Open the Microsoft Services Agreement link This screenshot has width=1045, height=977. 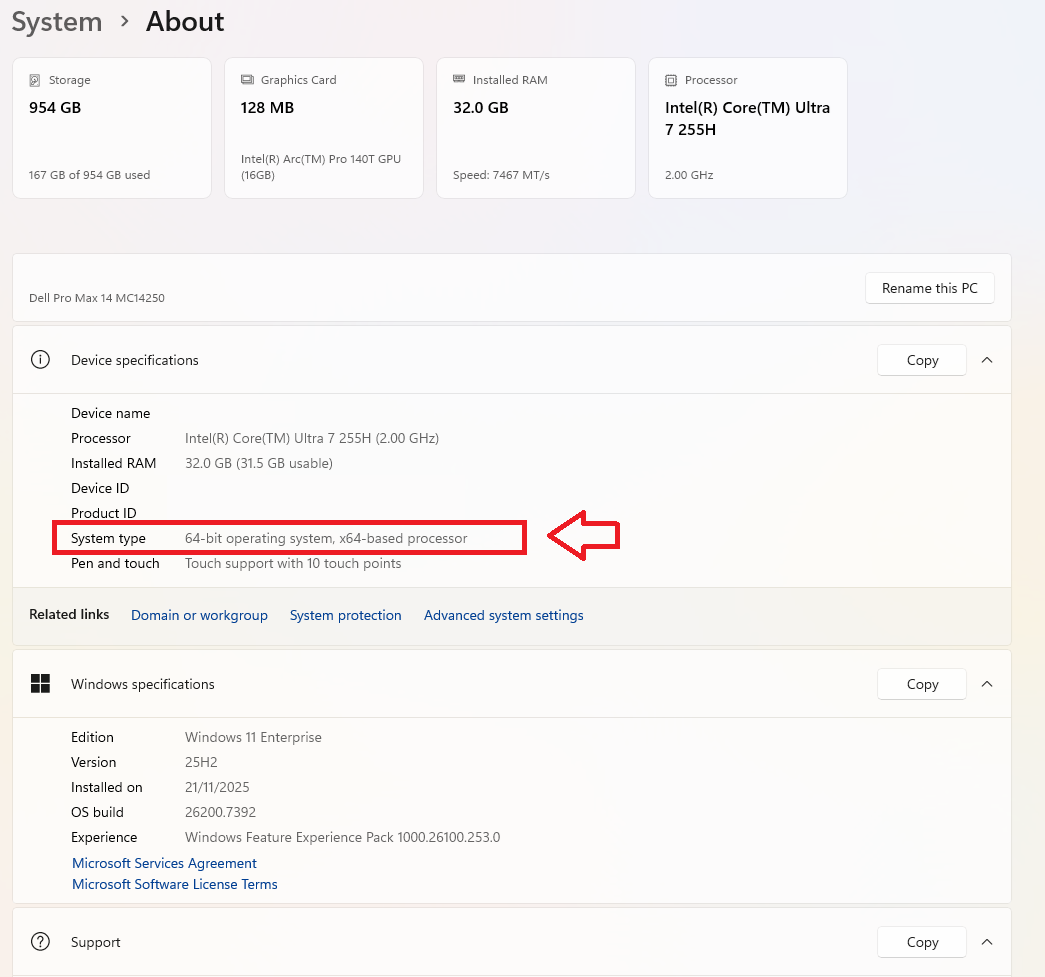pos(164,863)
